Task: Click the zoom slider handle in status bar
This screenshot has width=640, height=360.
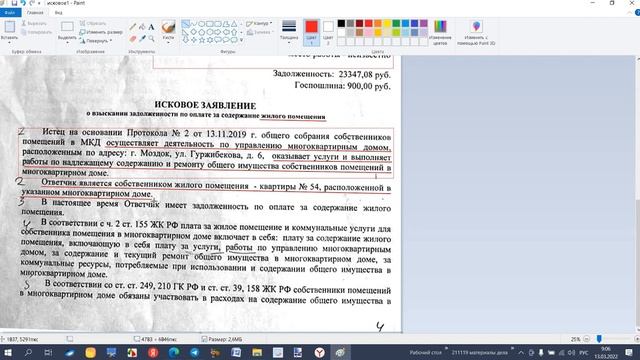Action: [599, 339]
